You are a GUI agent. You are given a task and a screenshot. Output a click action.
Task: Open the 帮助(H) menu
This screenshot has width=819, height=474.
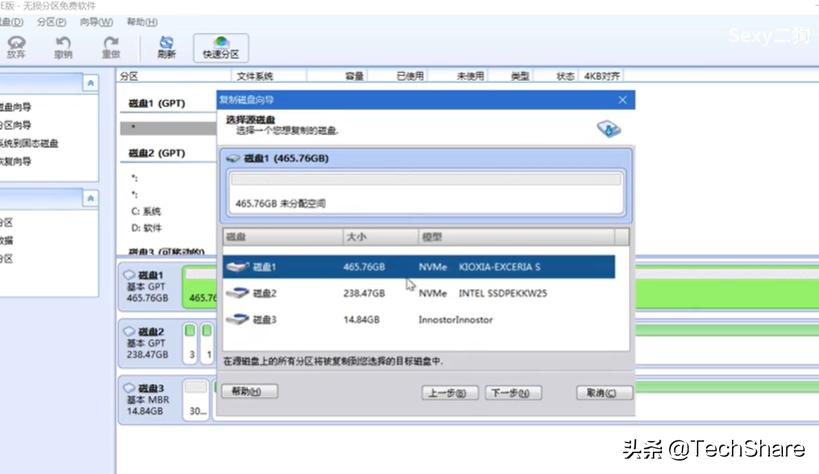tap(142, 22)
